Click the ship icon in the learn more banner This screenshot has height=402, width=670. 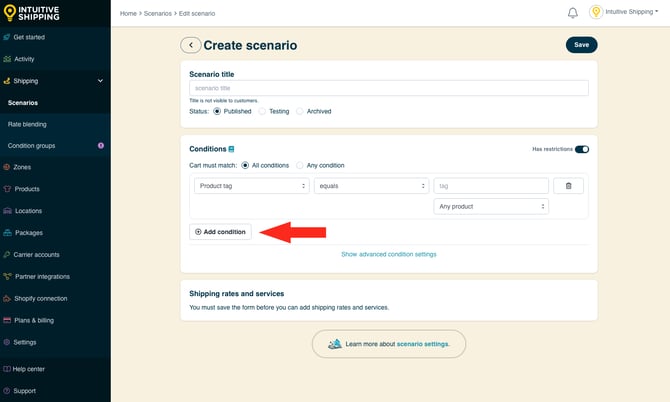pyautogui.click(x=335, y=344)
